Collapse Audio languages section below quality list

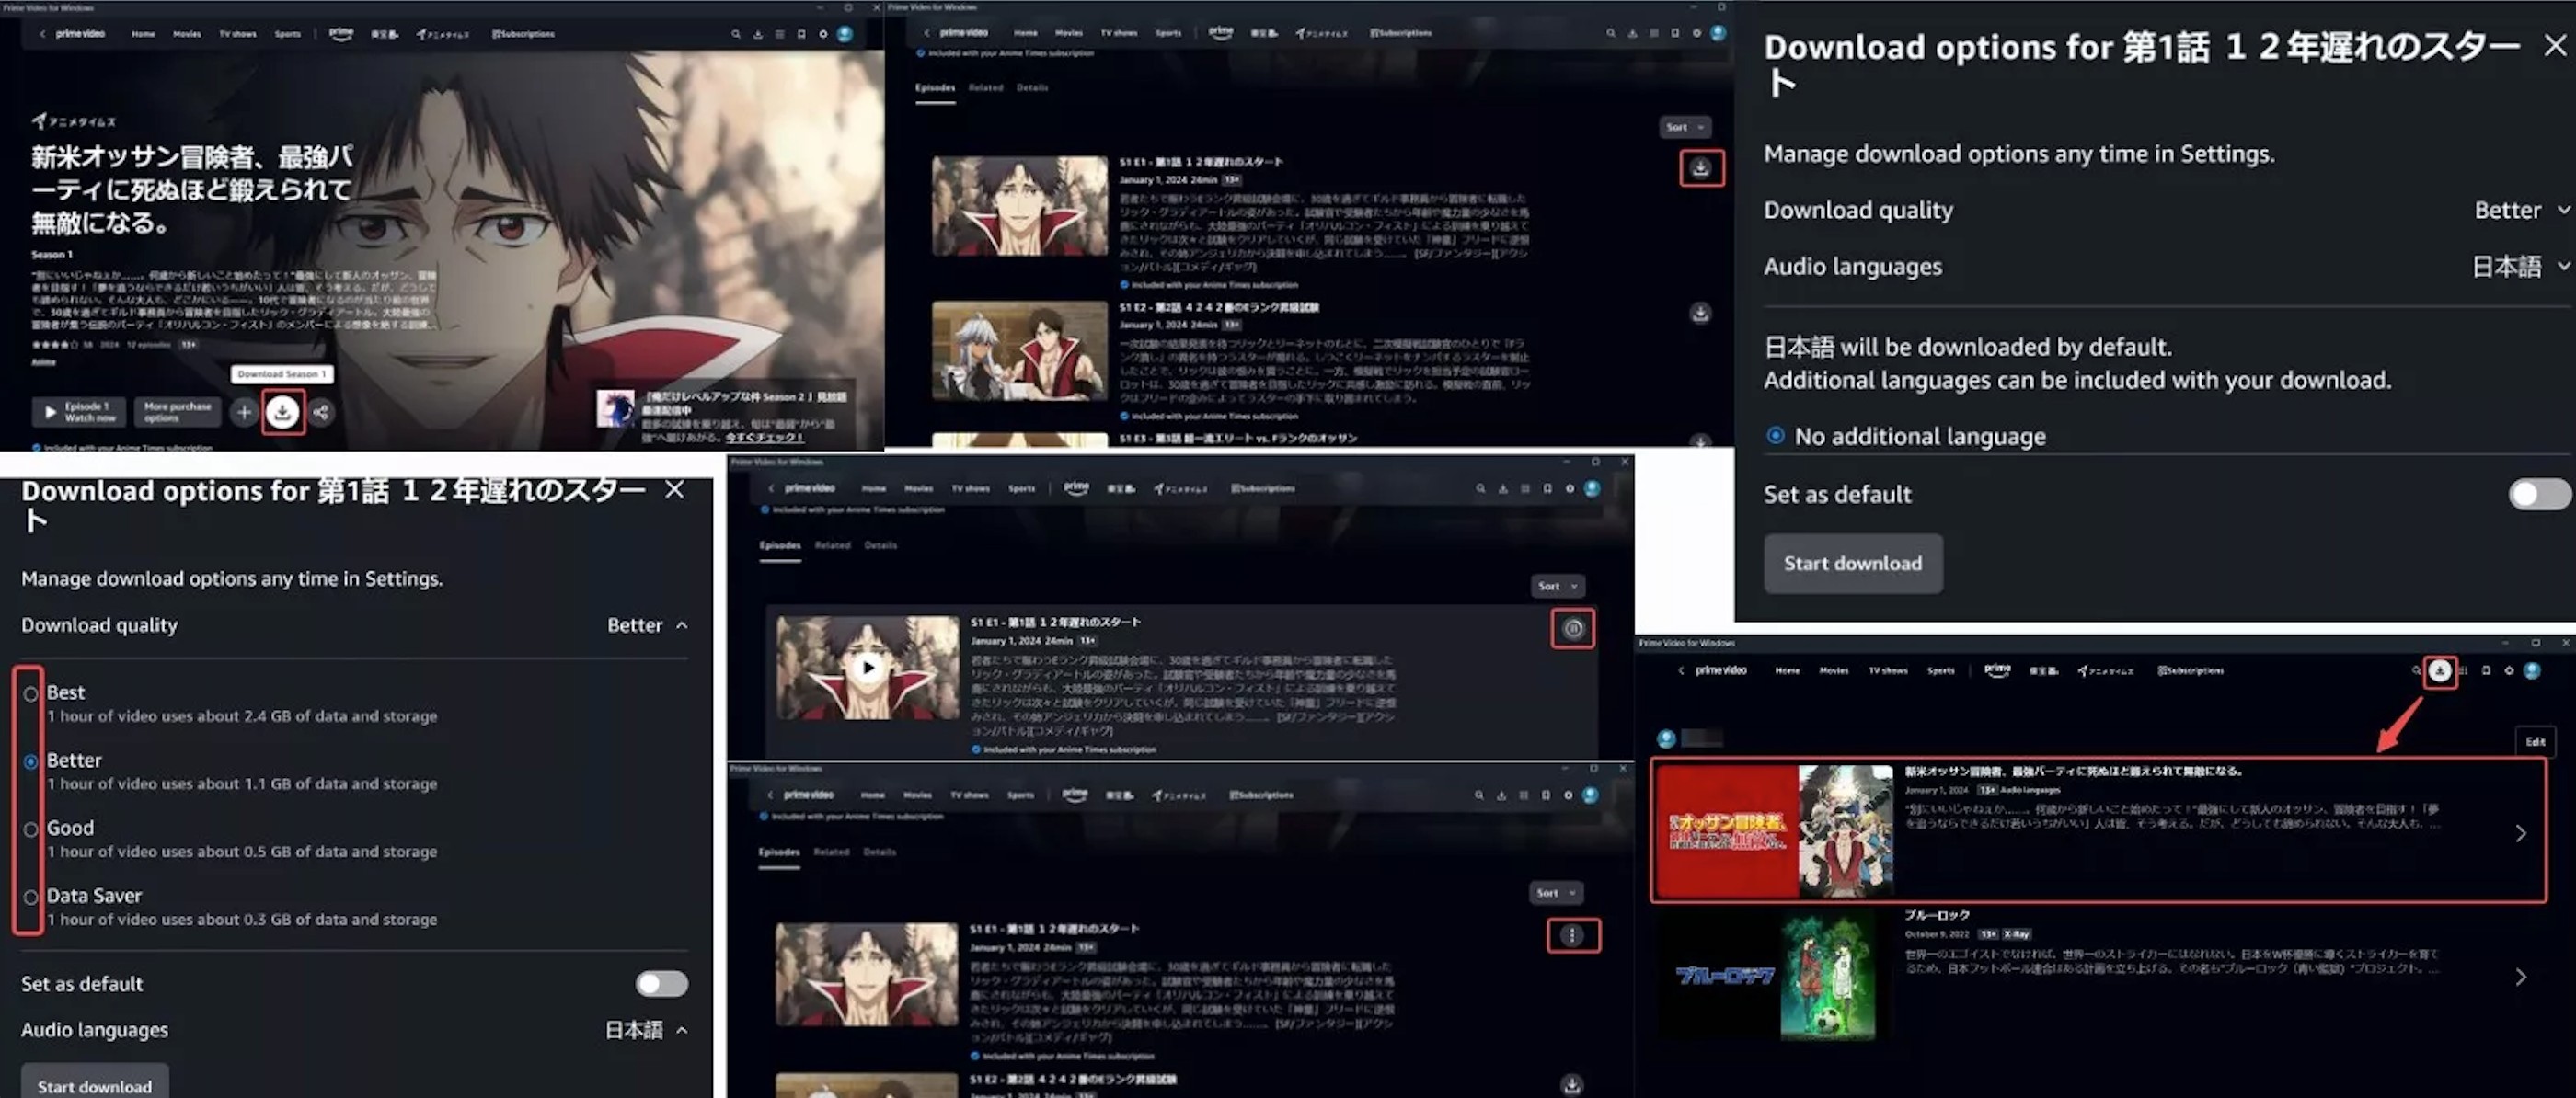tap(646, 1030)
